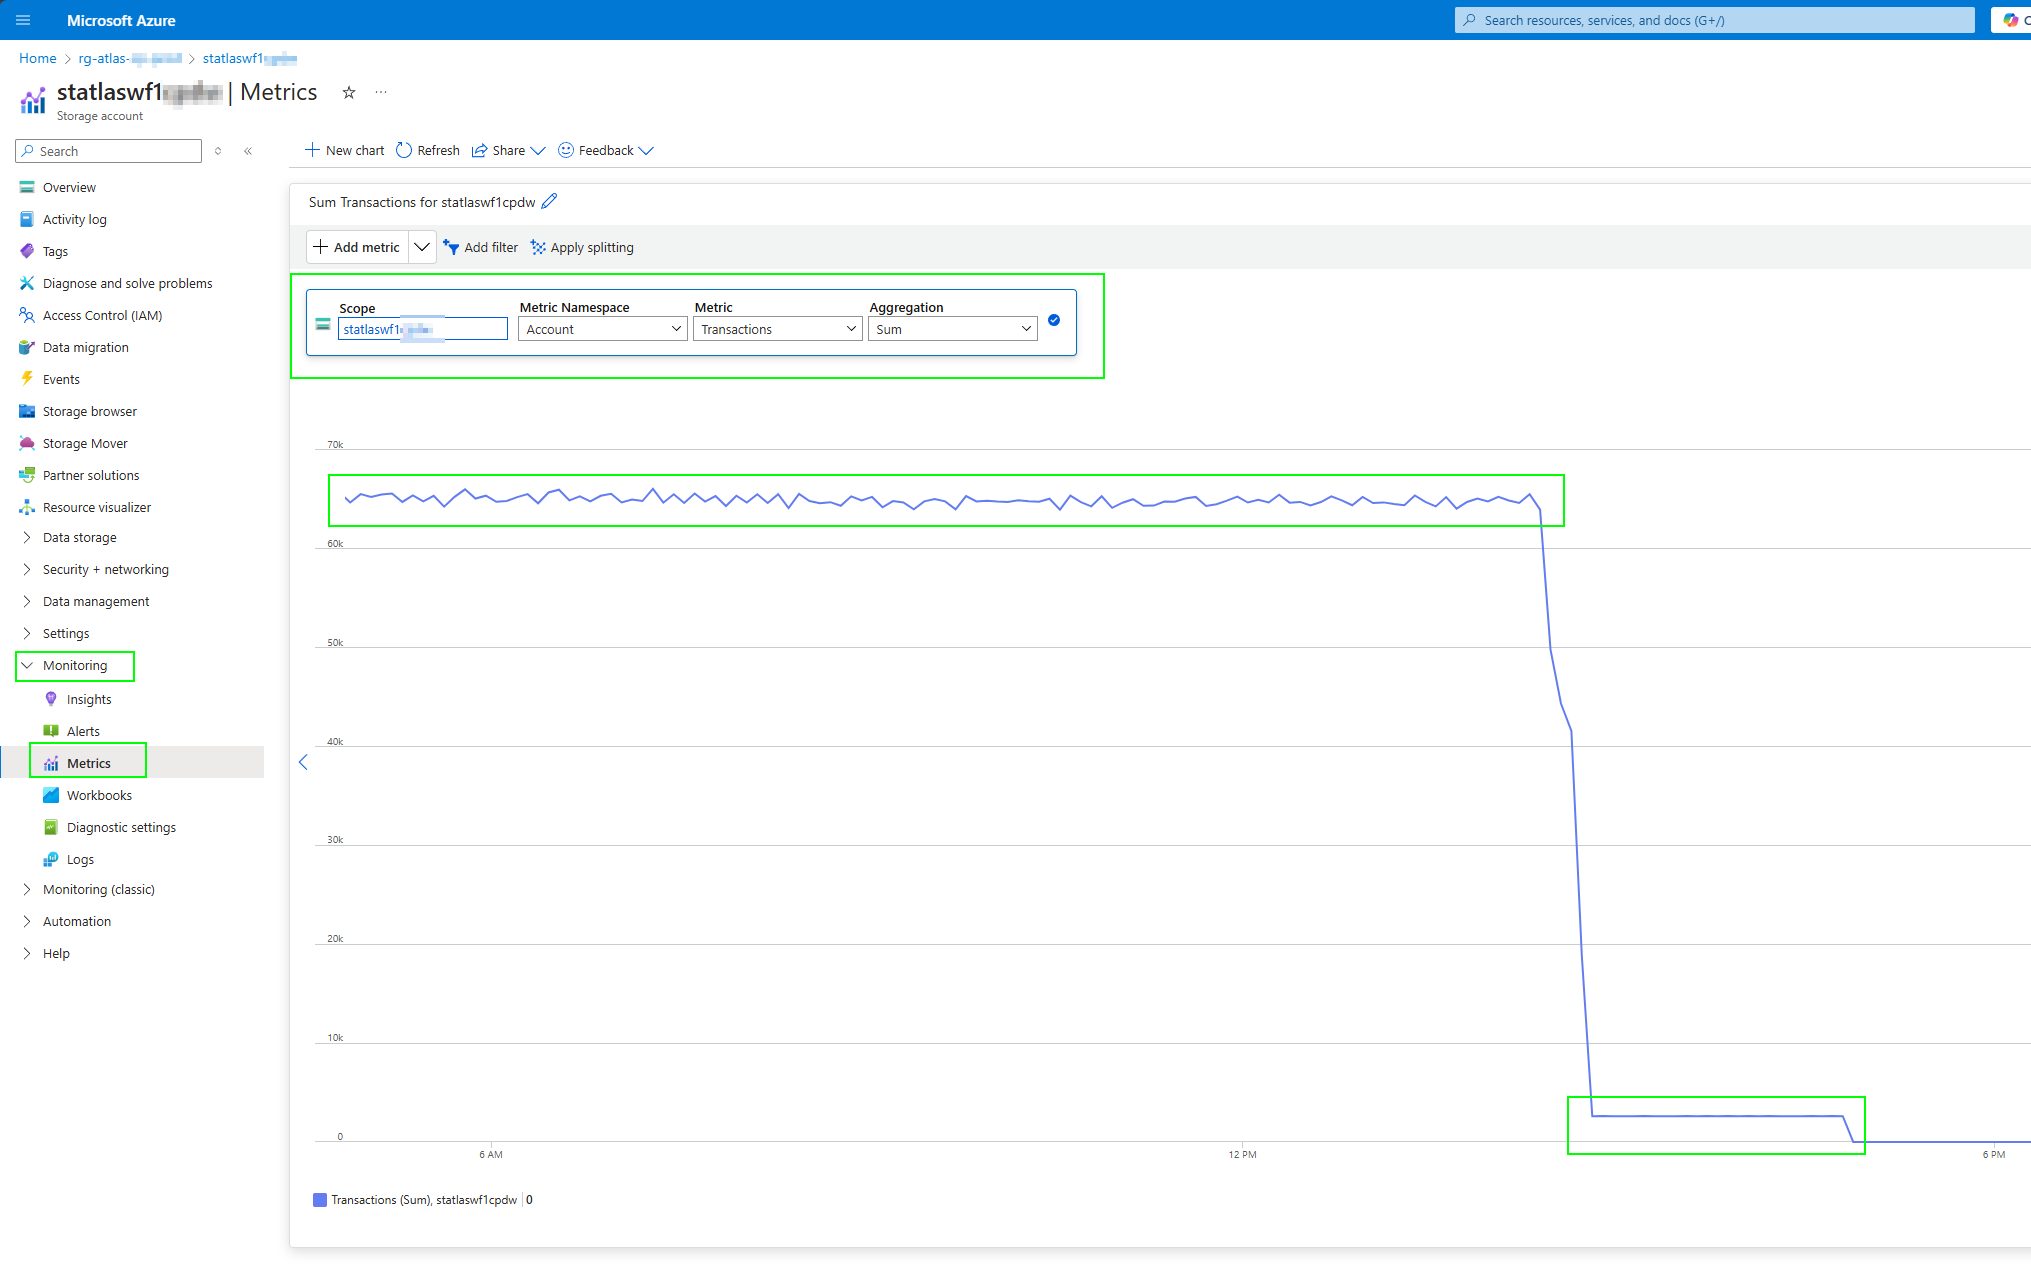
Task: Open Storage browser in sidebar
Action: (89, 411)
